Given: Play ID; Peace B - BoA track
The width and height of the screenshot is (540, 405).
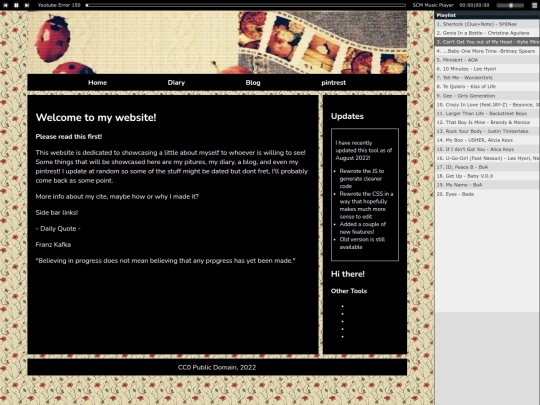Looking at the screenshot, I should (487, 167).
